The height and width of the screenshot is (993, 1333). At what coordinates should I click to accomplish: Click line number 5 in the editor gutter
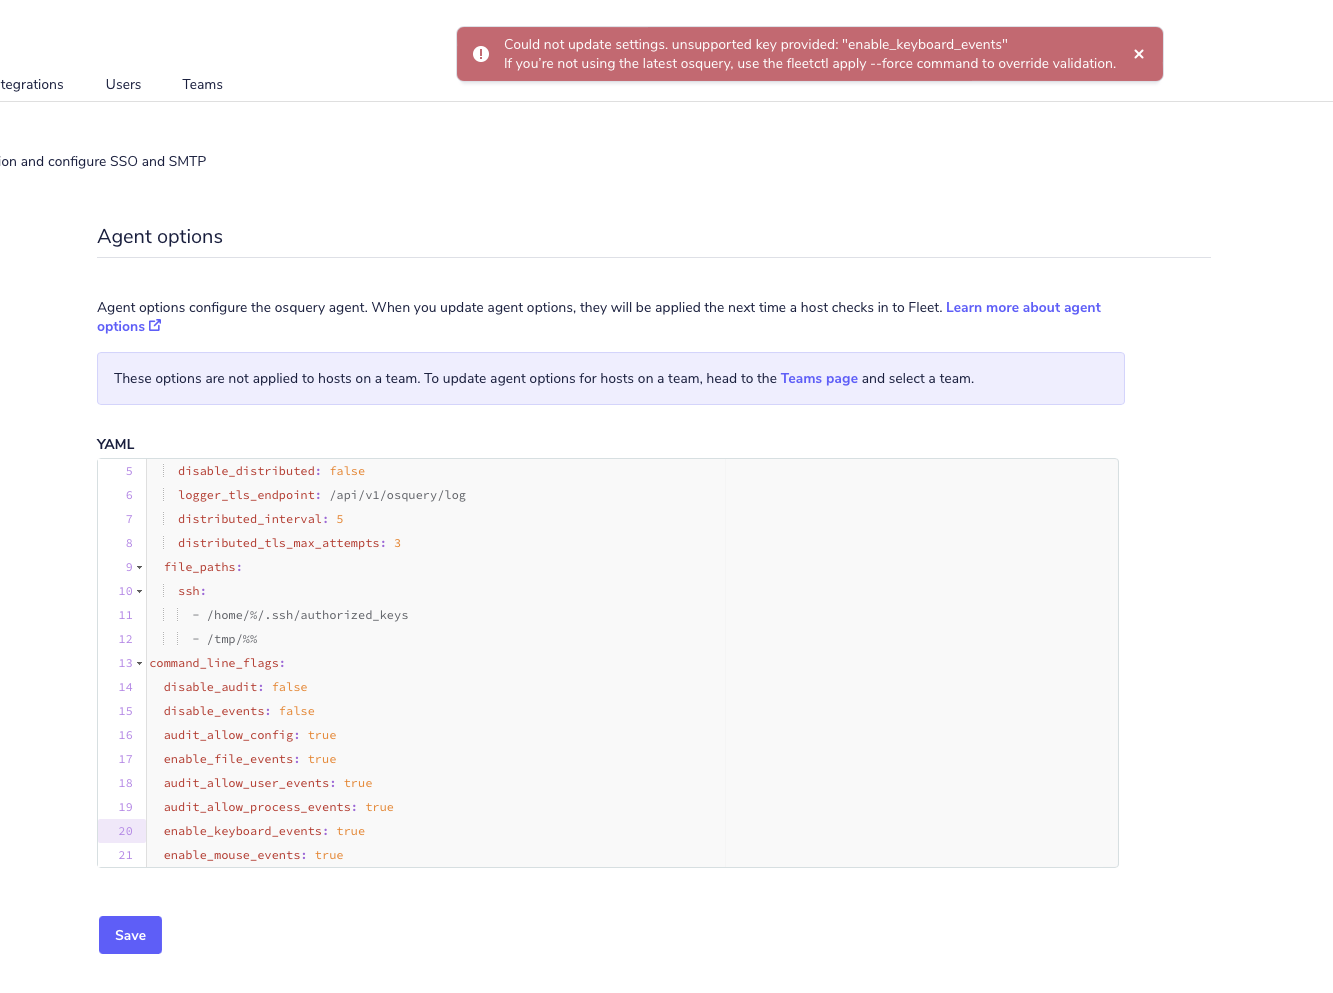tap(128, 471)
